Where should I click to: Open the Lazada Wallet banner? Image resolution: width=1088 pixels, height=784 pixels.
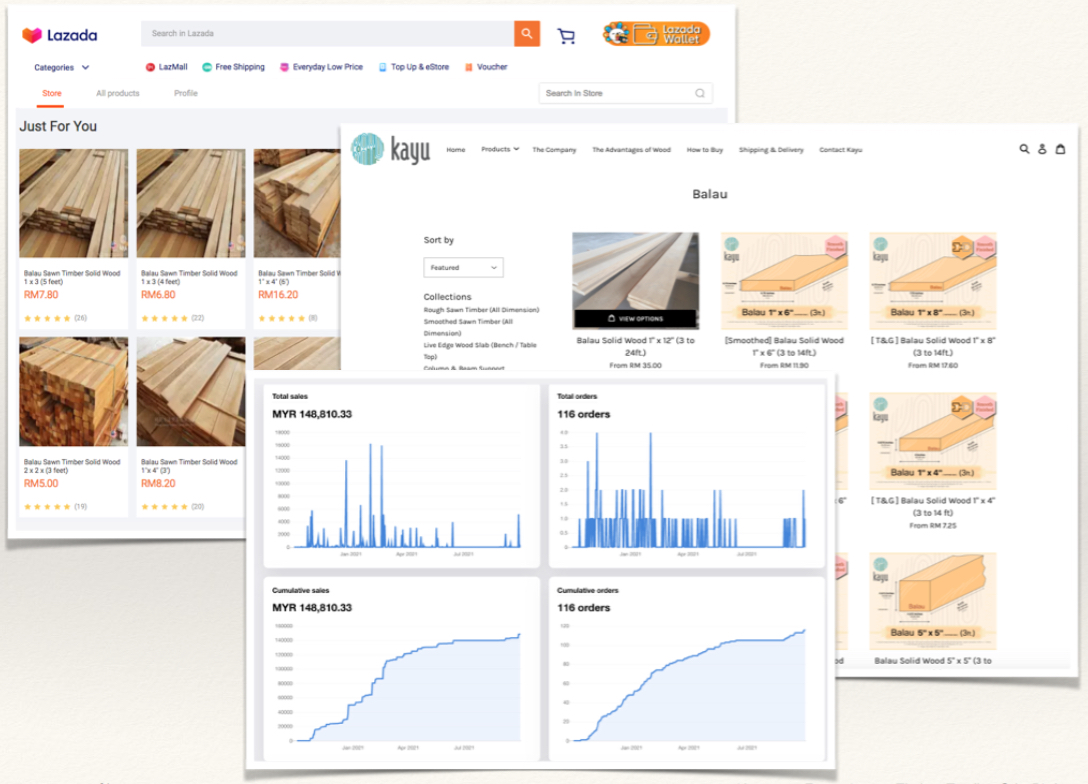656,33
